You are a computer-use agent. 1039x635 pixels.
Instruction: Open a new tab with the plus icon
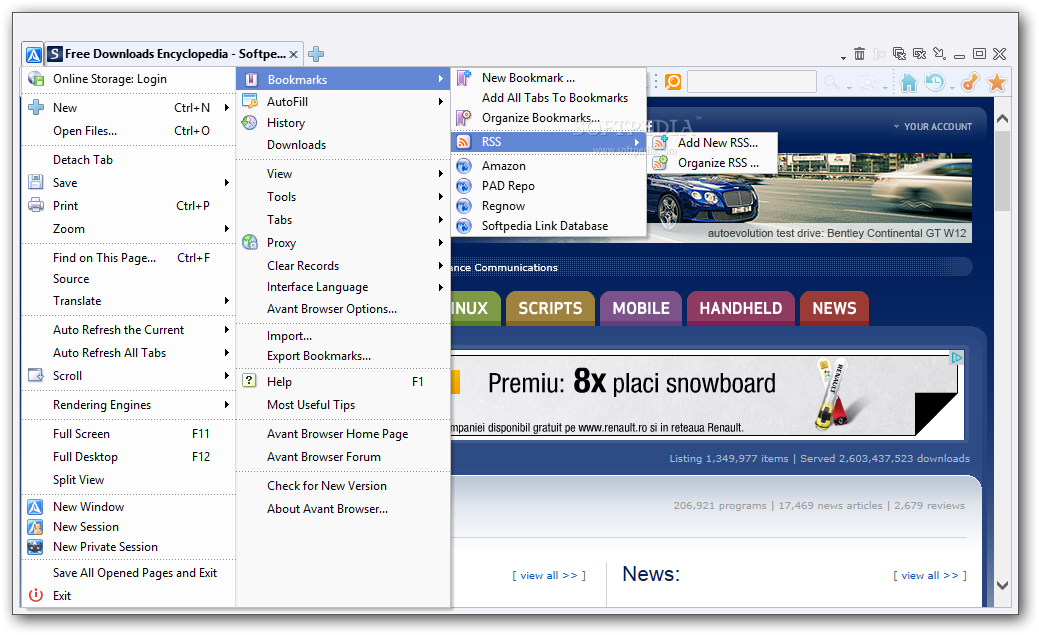click(316, 54)
